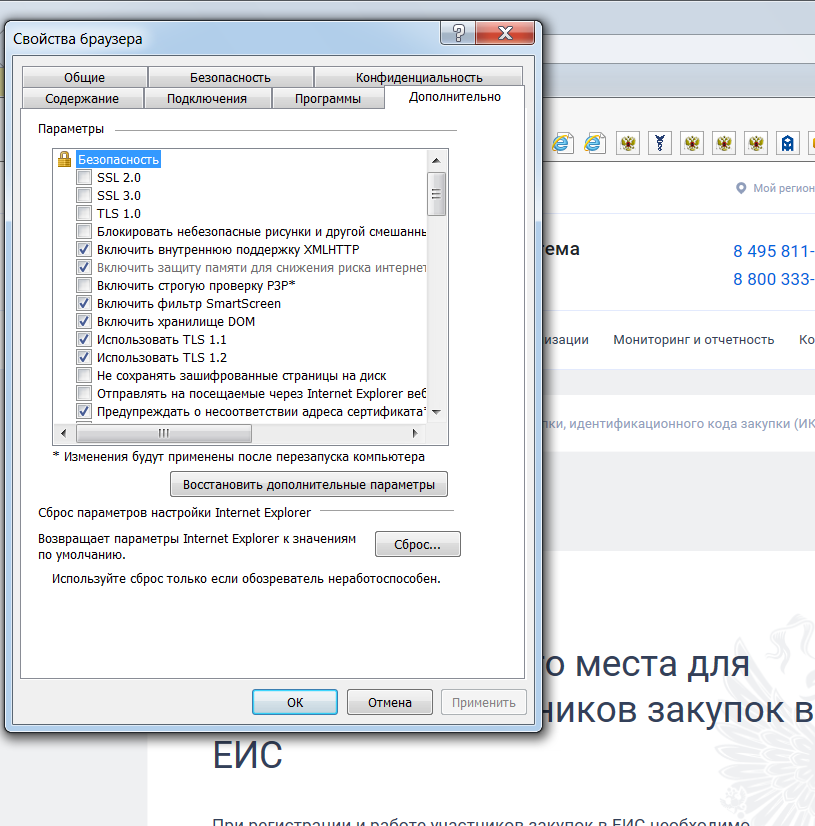Enable the SSL 2.0 checkbox
Image resolution: width=815 pixels, height=826 pixels.
[x=85, y=178]
